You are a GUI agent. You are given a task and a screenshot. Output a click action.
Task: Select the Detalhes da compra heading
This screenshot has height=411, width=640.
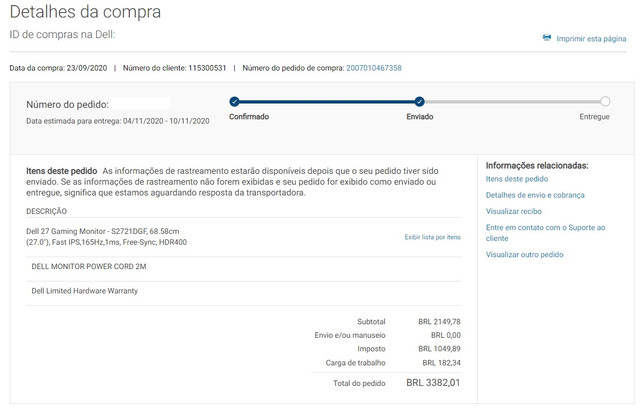(x=85, y=12)
